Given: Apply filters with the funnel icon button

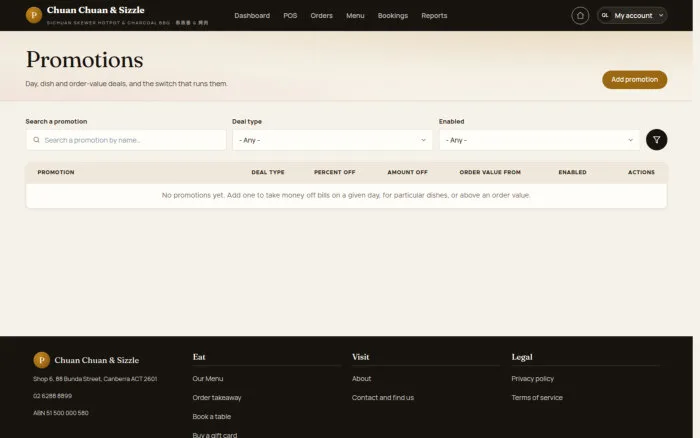Looking at the screenshot, I should coord(656,140).
